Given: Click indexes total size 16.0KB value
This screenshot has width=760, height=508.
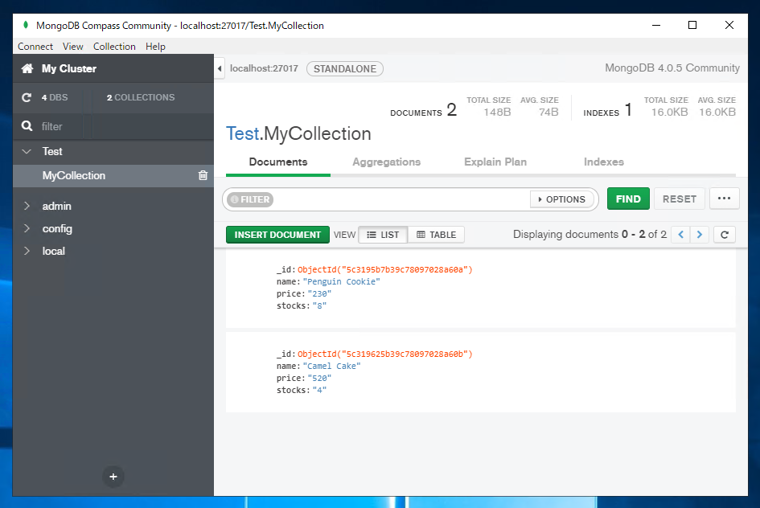Looking at the screenshot, I should click(669, 112).
